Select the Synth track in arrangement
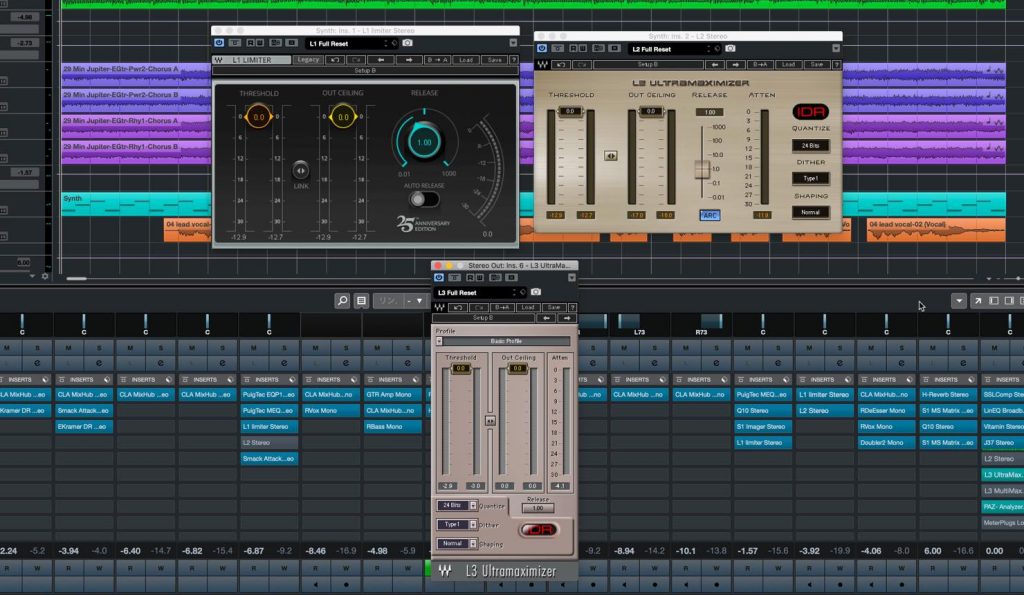Image resolution: width=1024 pixels, height=595 pixels. click(136, 204)
